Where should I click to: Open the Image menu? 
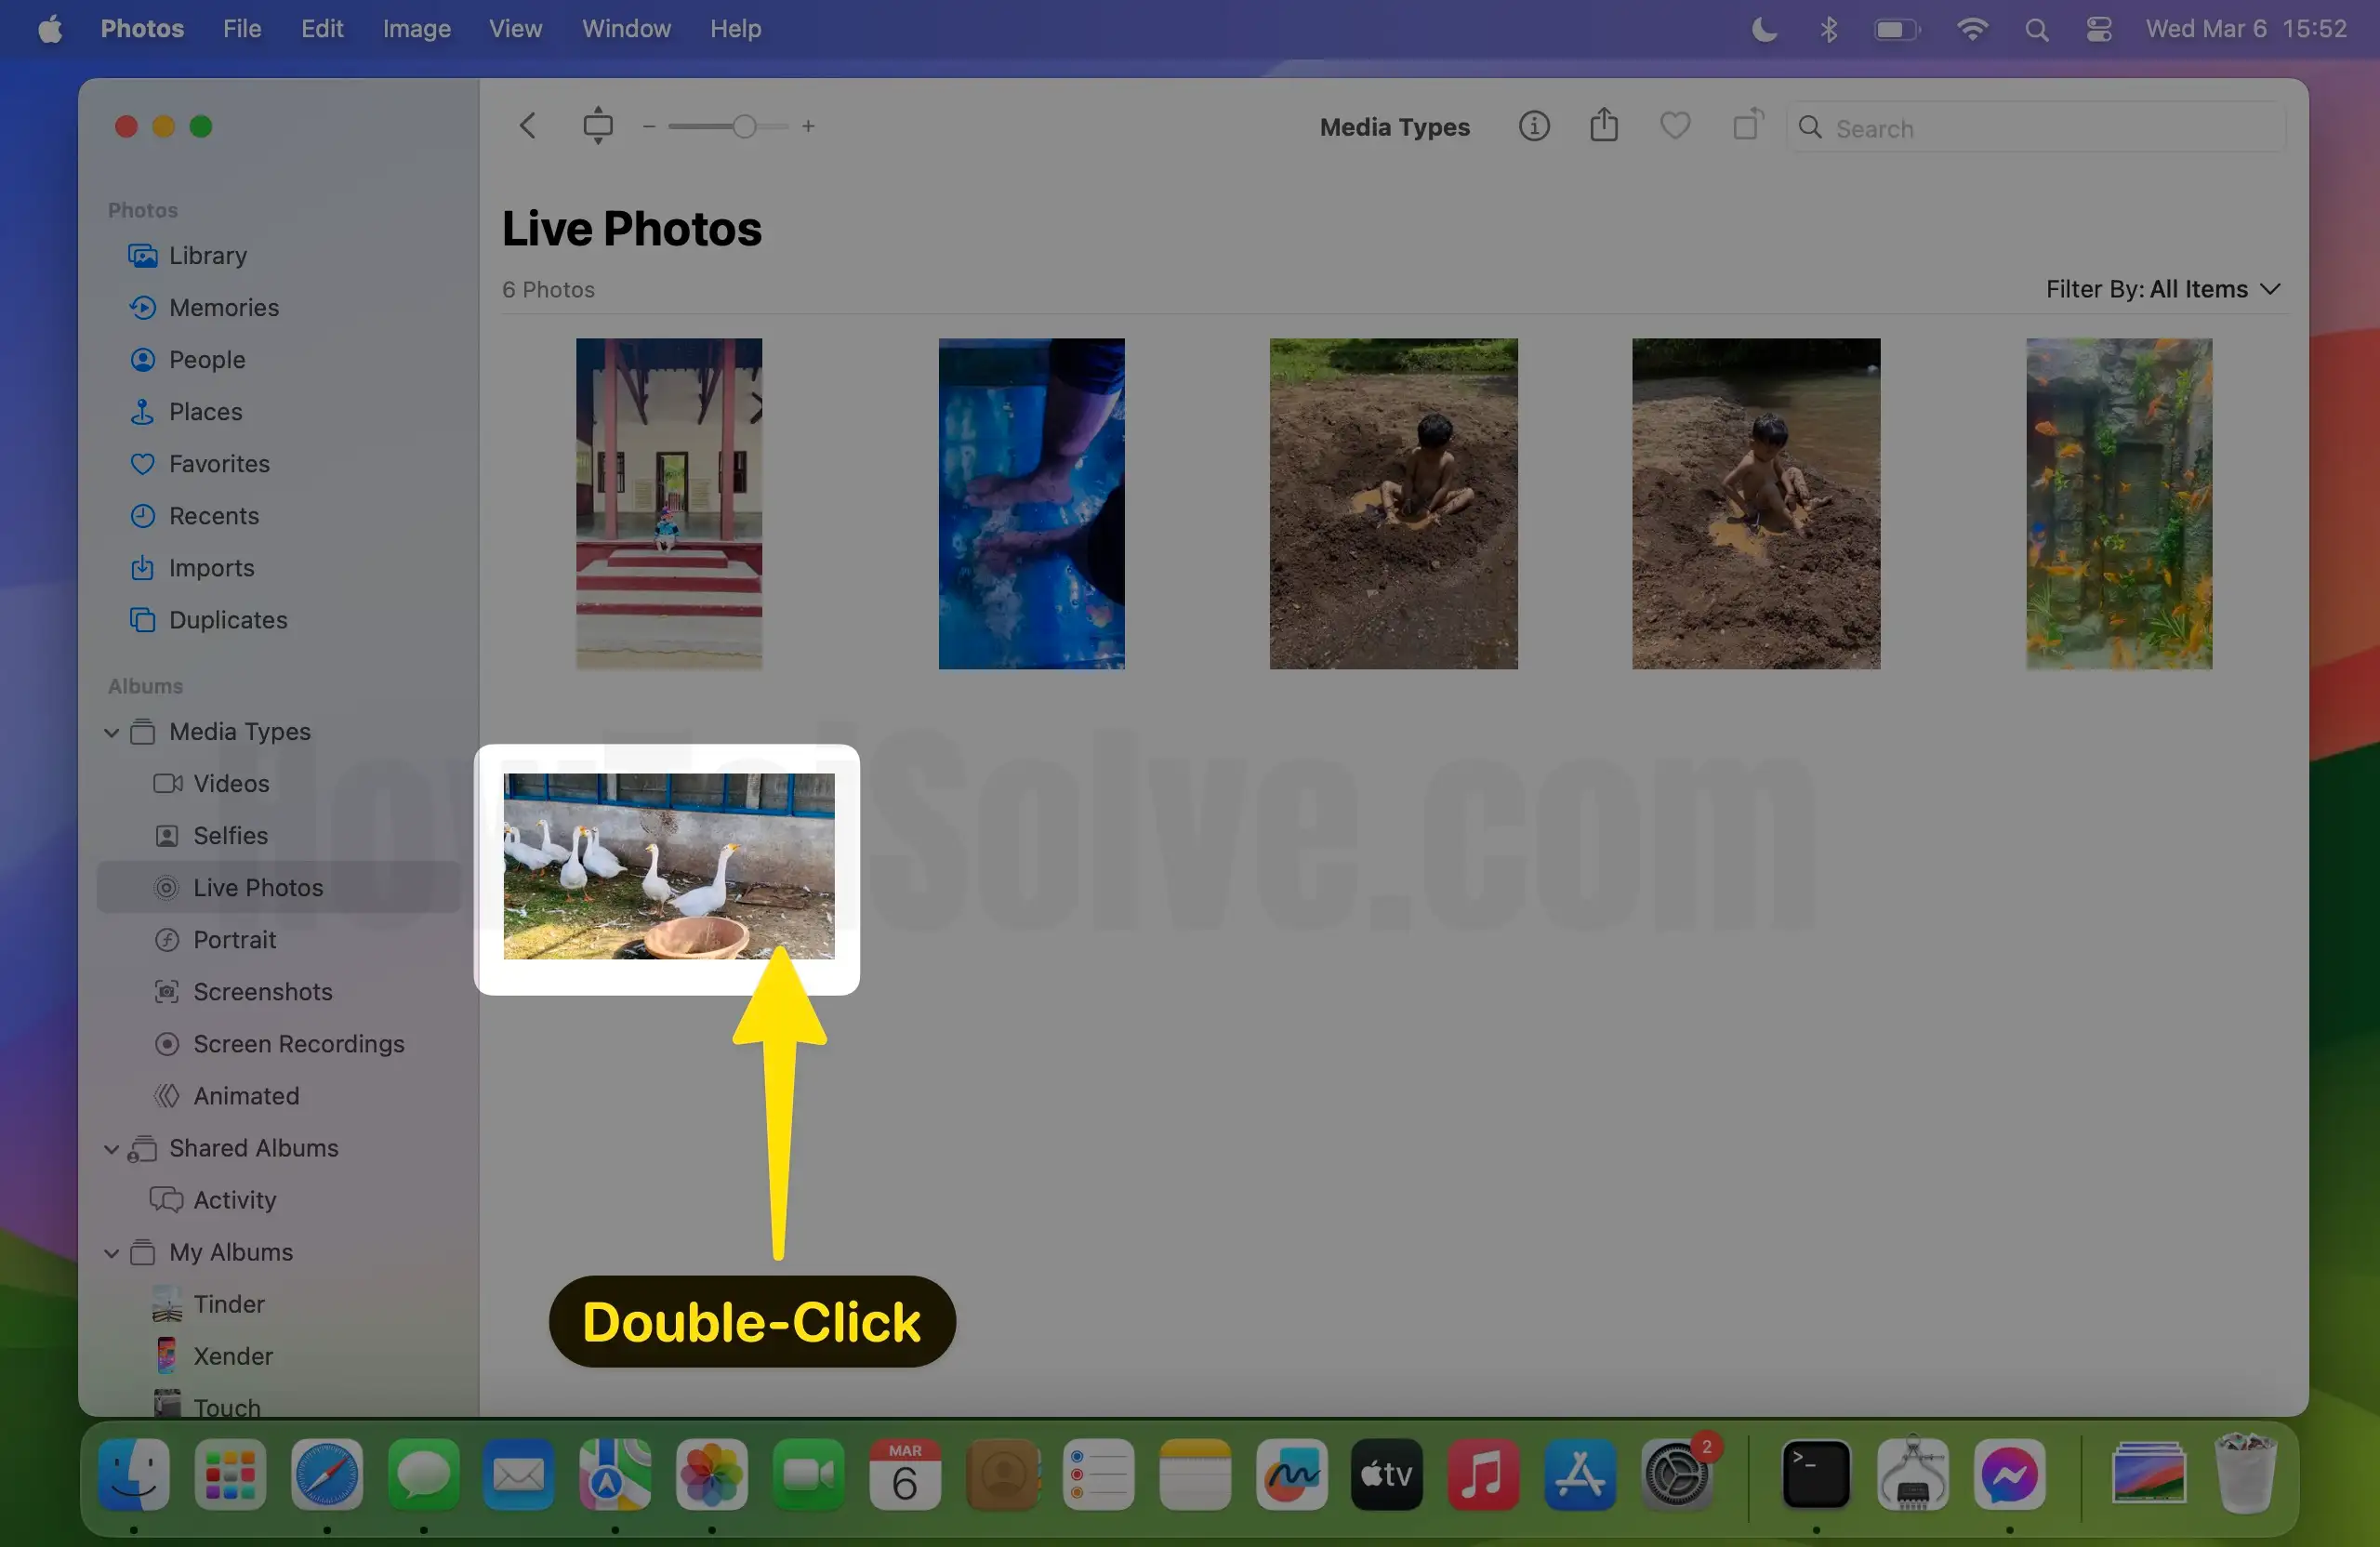click(x=416, y=29)
